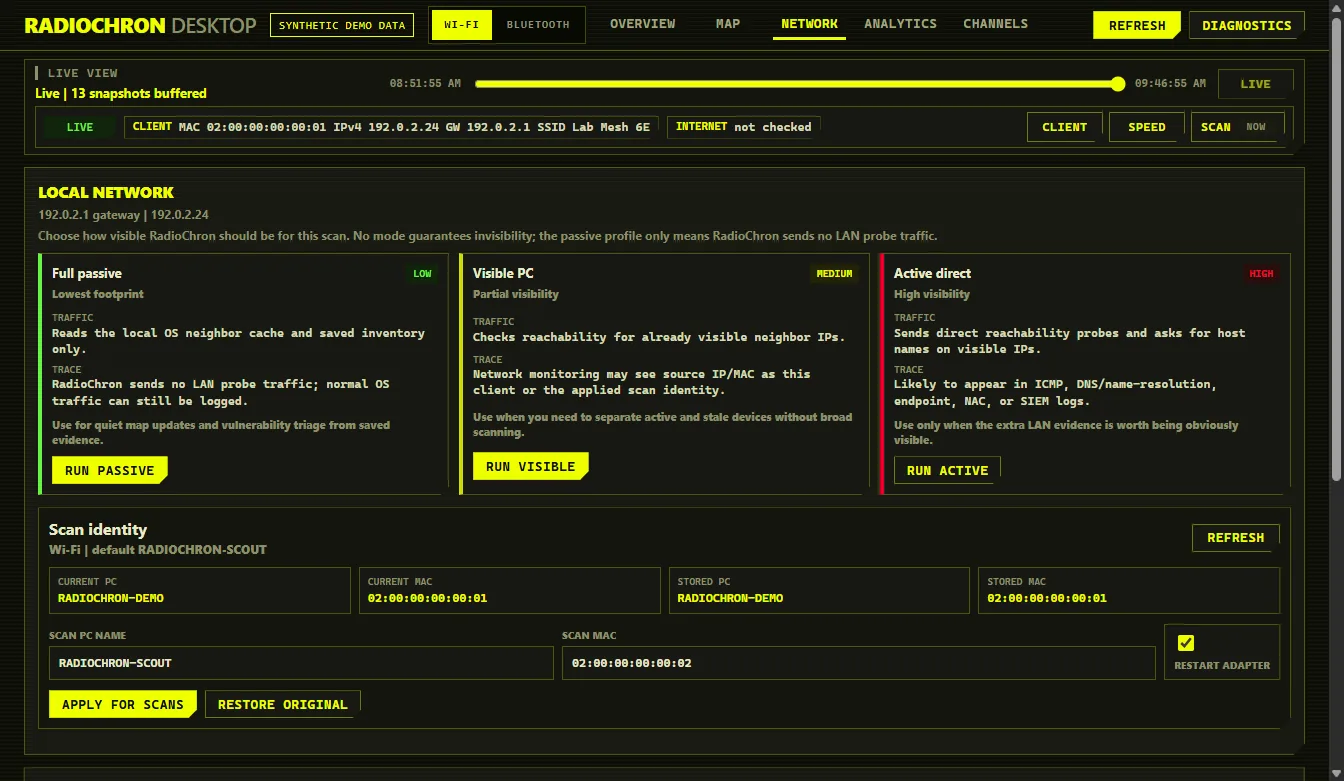Start the Run Active scan

(x=947, y=470)
